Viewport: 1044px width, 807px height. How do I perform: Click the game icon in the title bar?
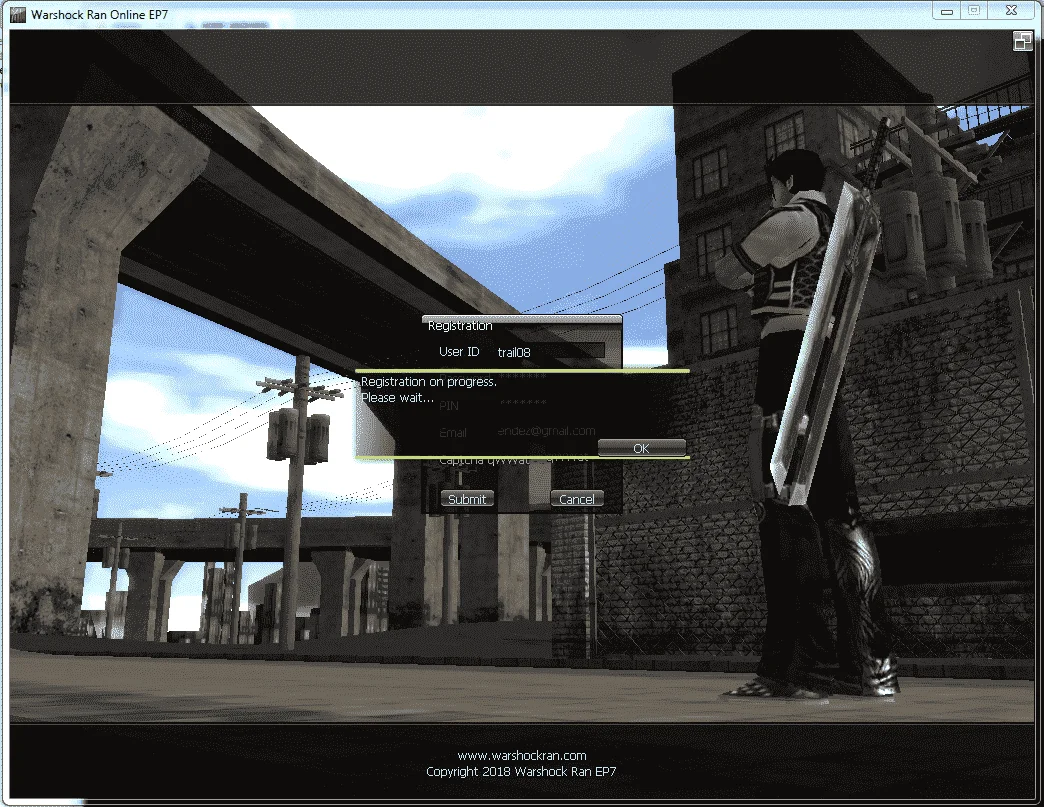click(x=18, y=15)
